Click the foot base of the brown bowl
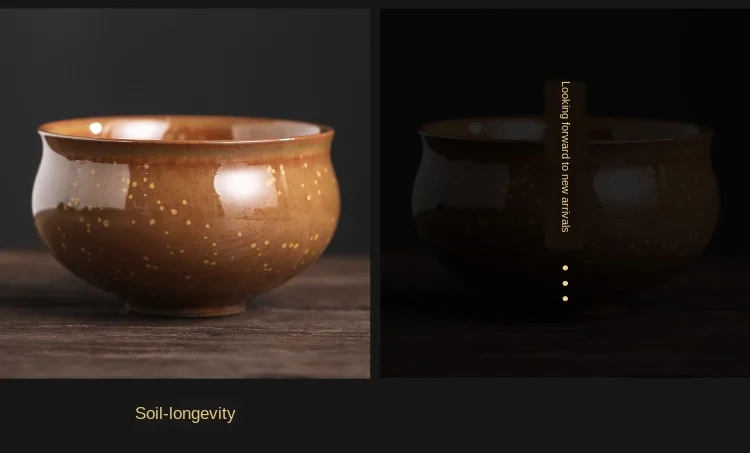 click(188, 309)
